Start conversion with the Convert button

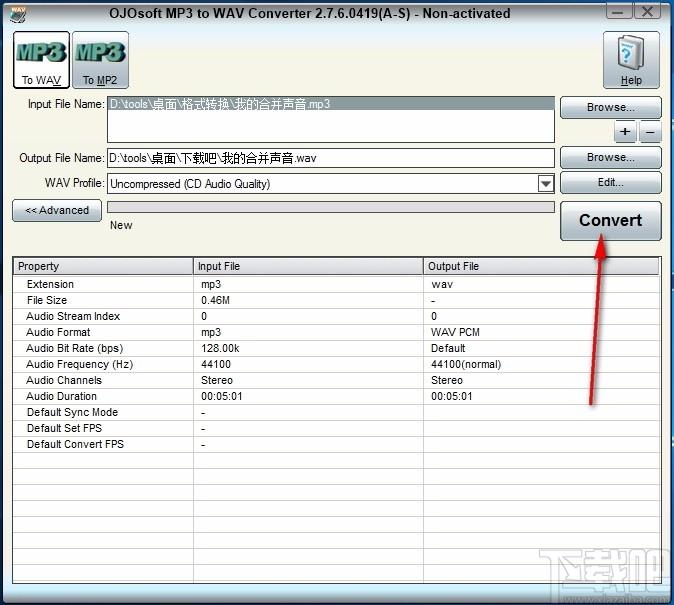610,221
